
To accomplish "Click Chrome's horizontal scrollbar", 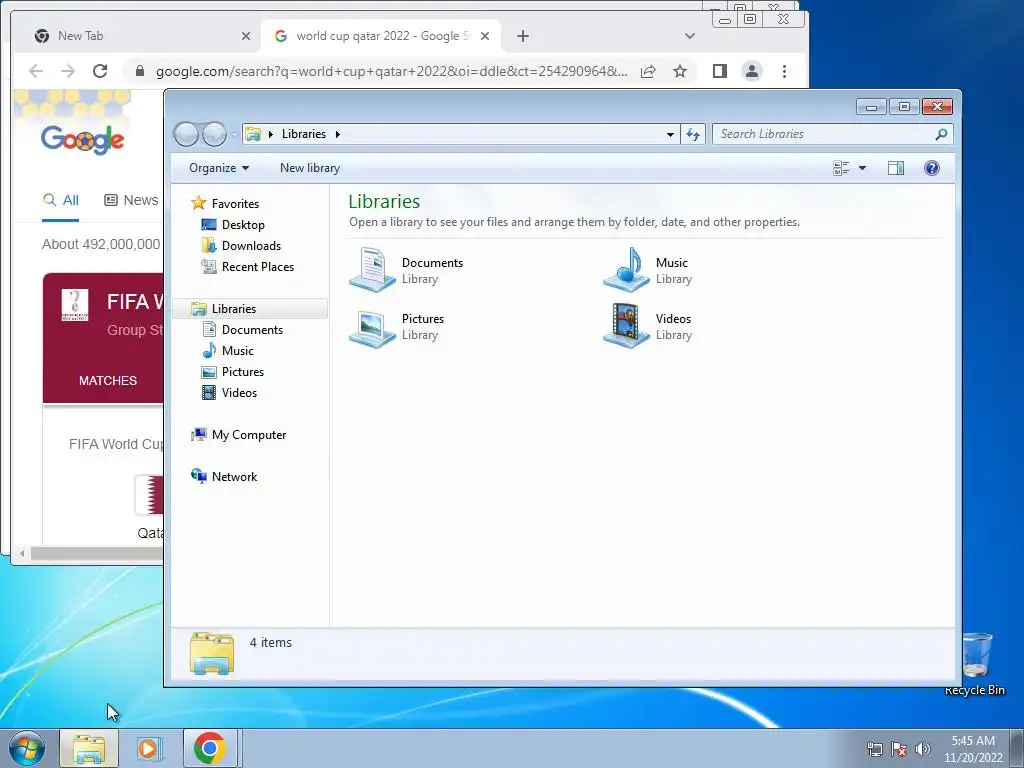I will tap(96, 554).
